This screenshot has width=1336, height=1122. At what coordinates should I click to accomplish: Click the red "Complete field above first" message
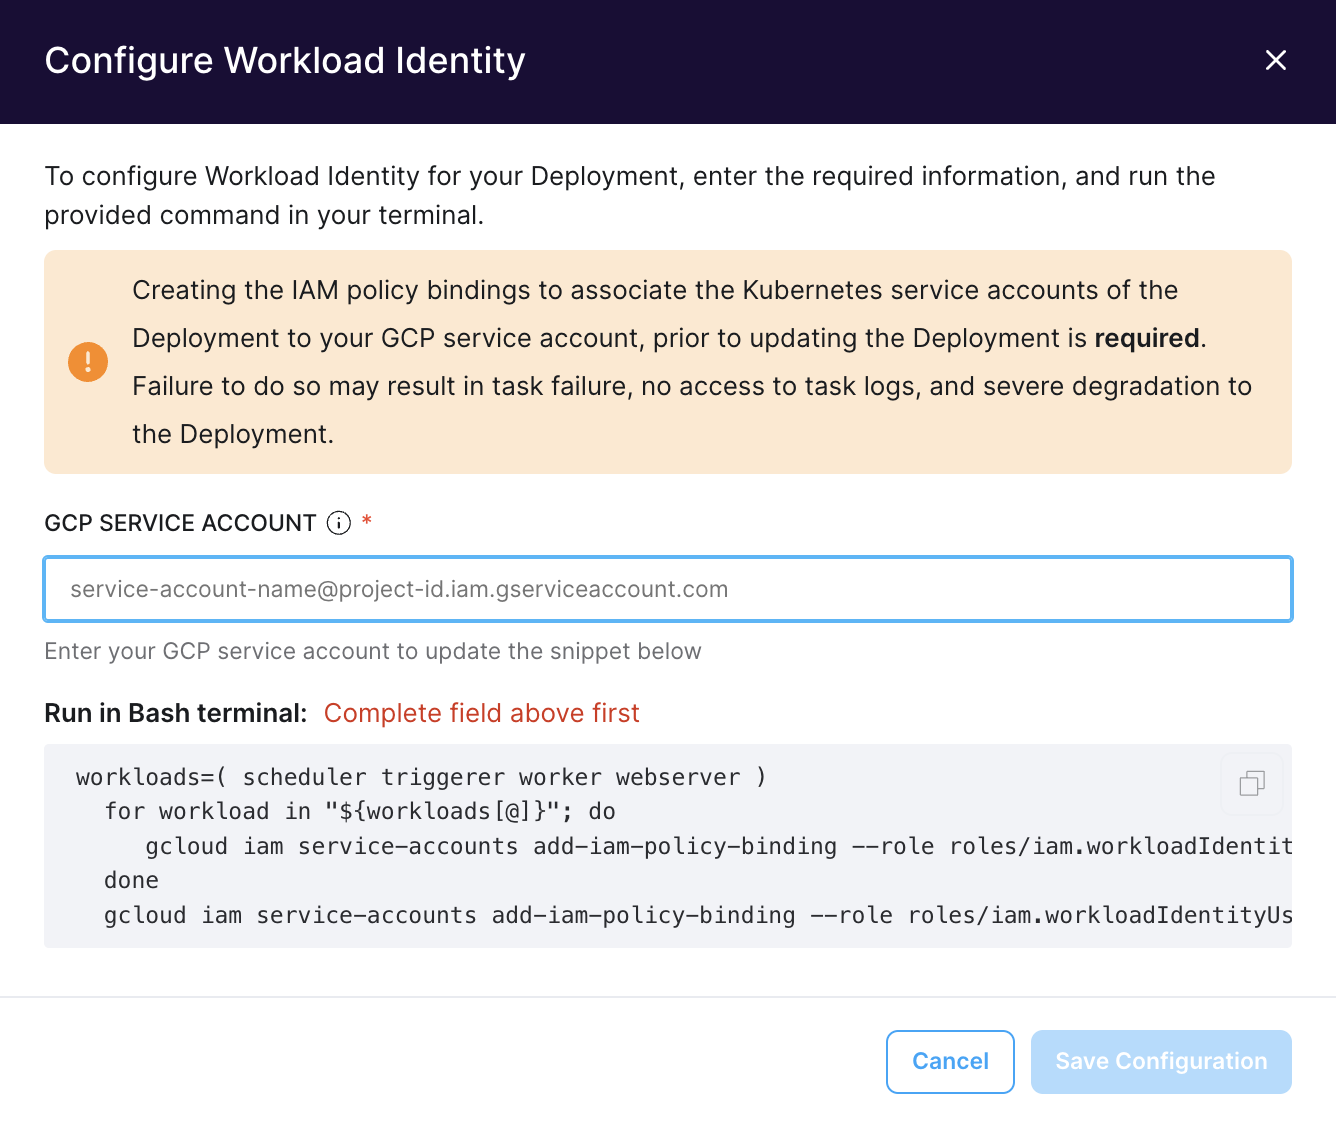click(481, 713)
